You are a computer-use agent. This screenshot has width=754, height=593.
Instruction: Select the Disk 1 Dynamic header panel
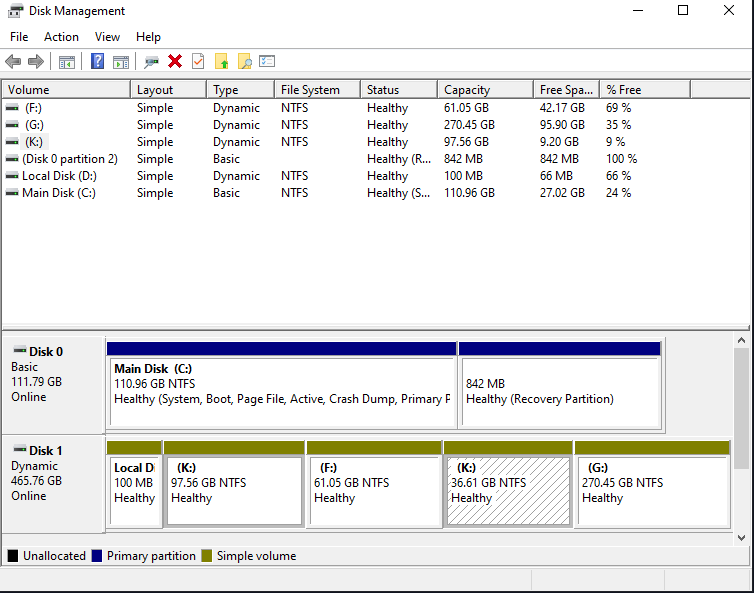53,484
